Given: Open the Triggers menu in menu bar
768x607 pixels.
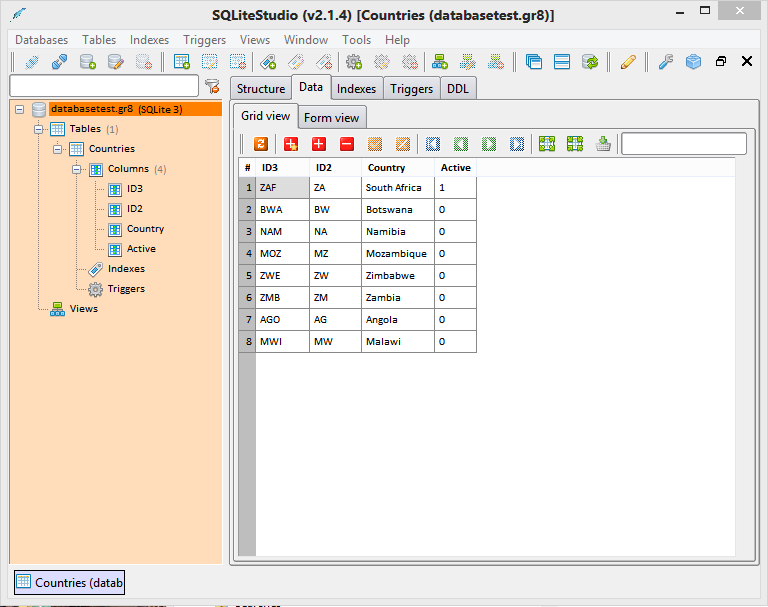Looking at the screenshot, I should [204, 40].
